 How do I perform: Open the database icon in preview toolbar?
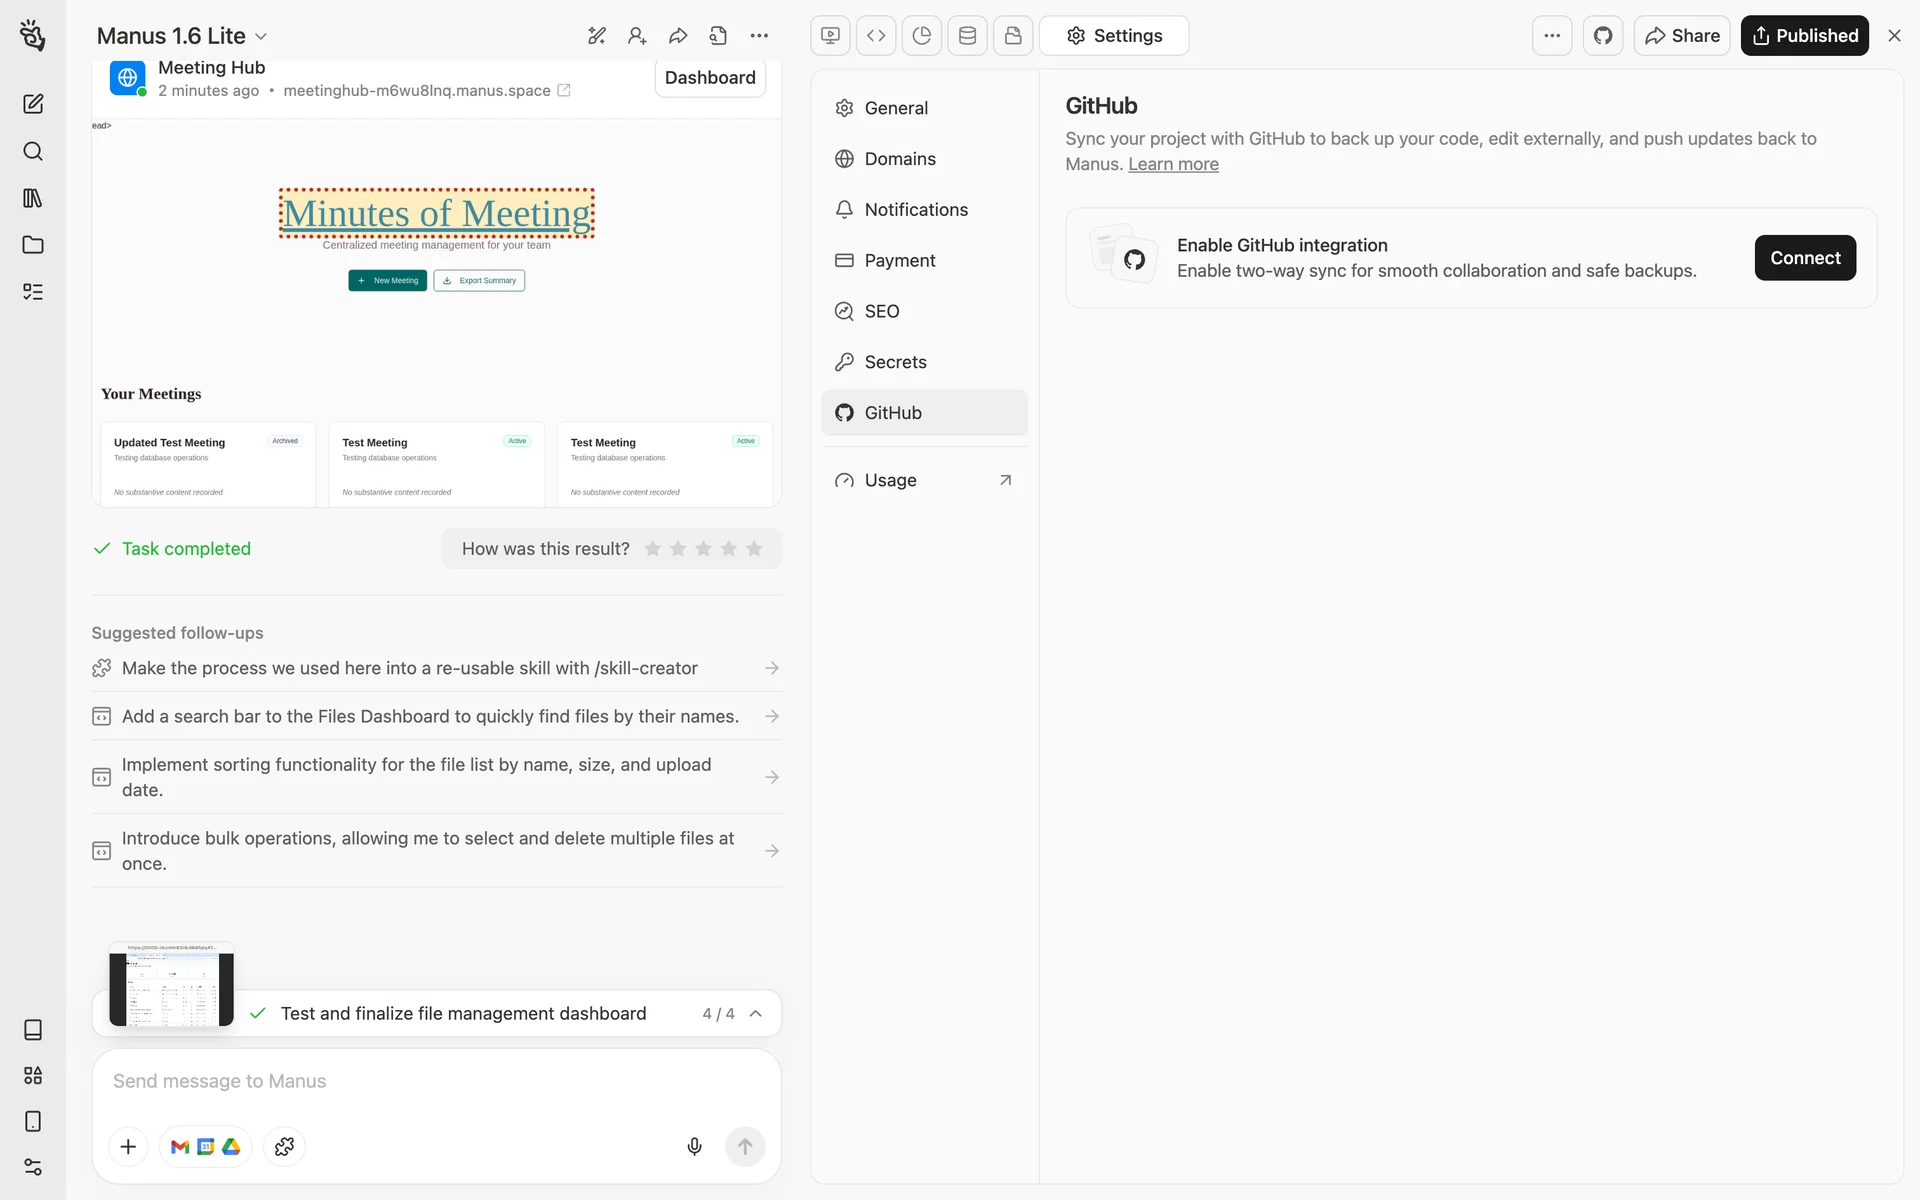click(967, 36)
